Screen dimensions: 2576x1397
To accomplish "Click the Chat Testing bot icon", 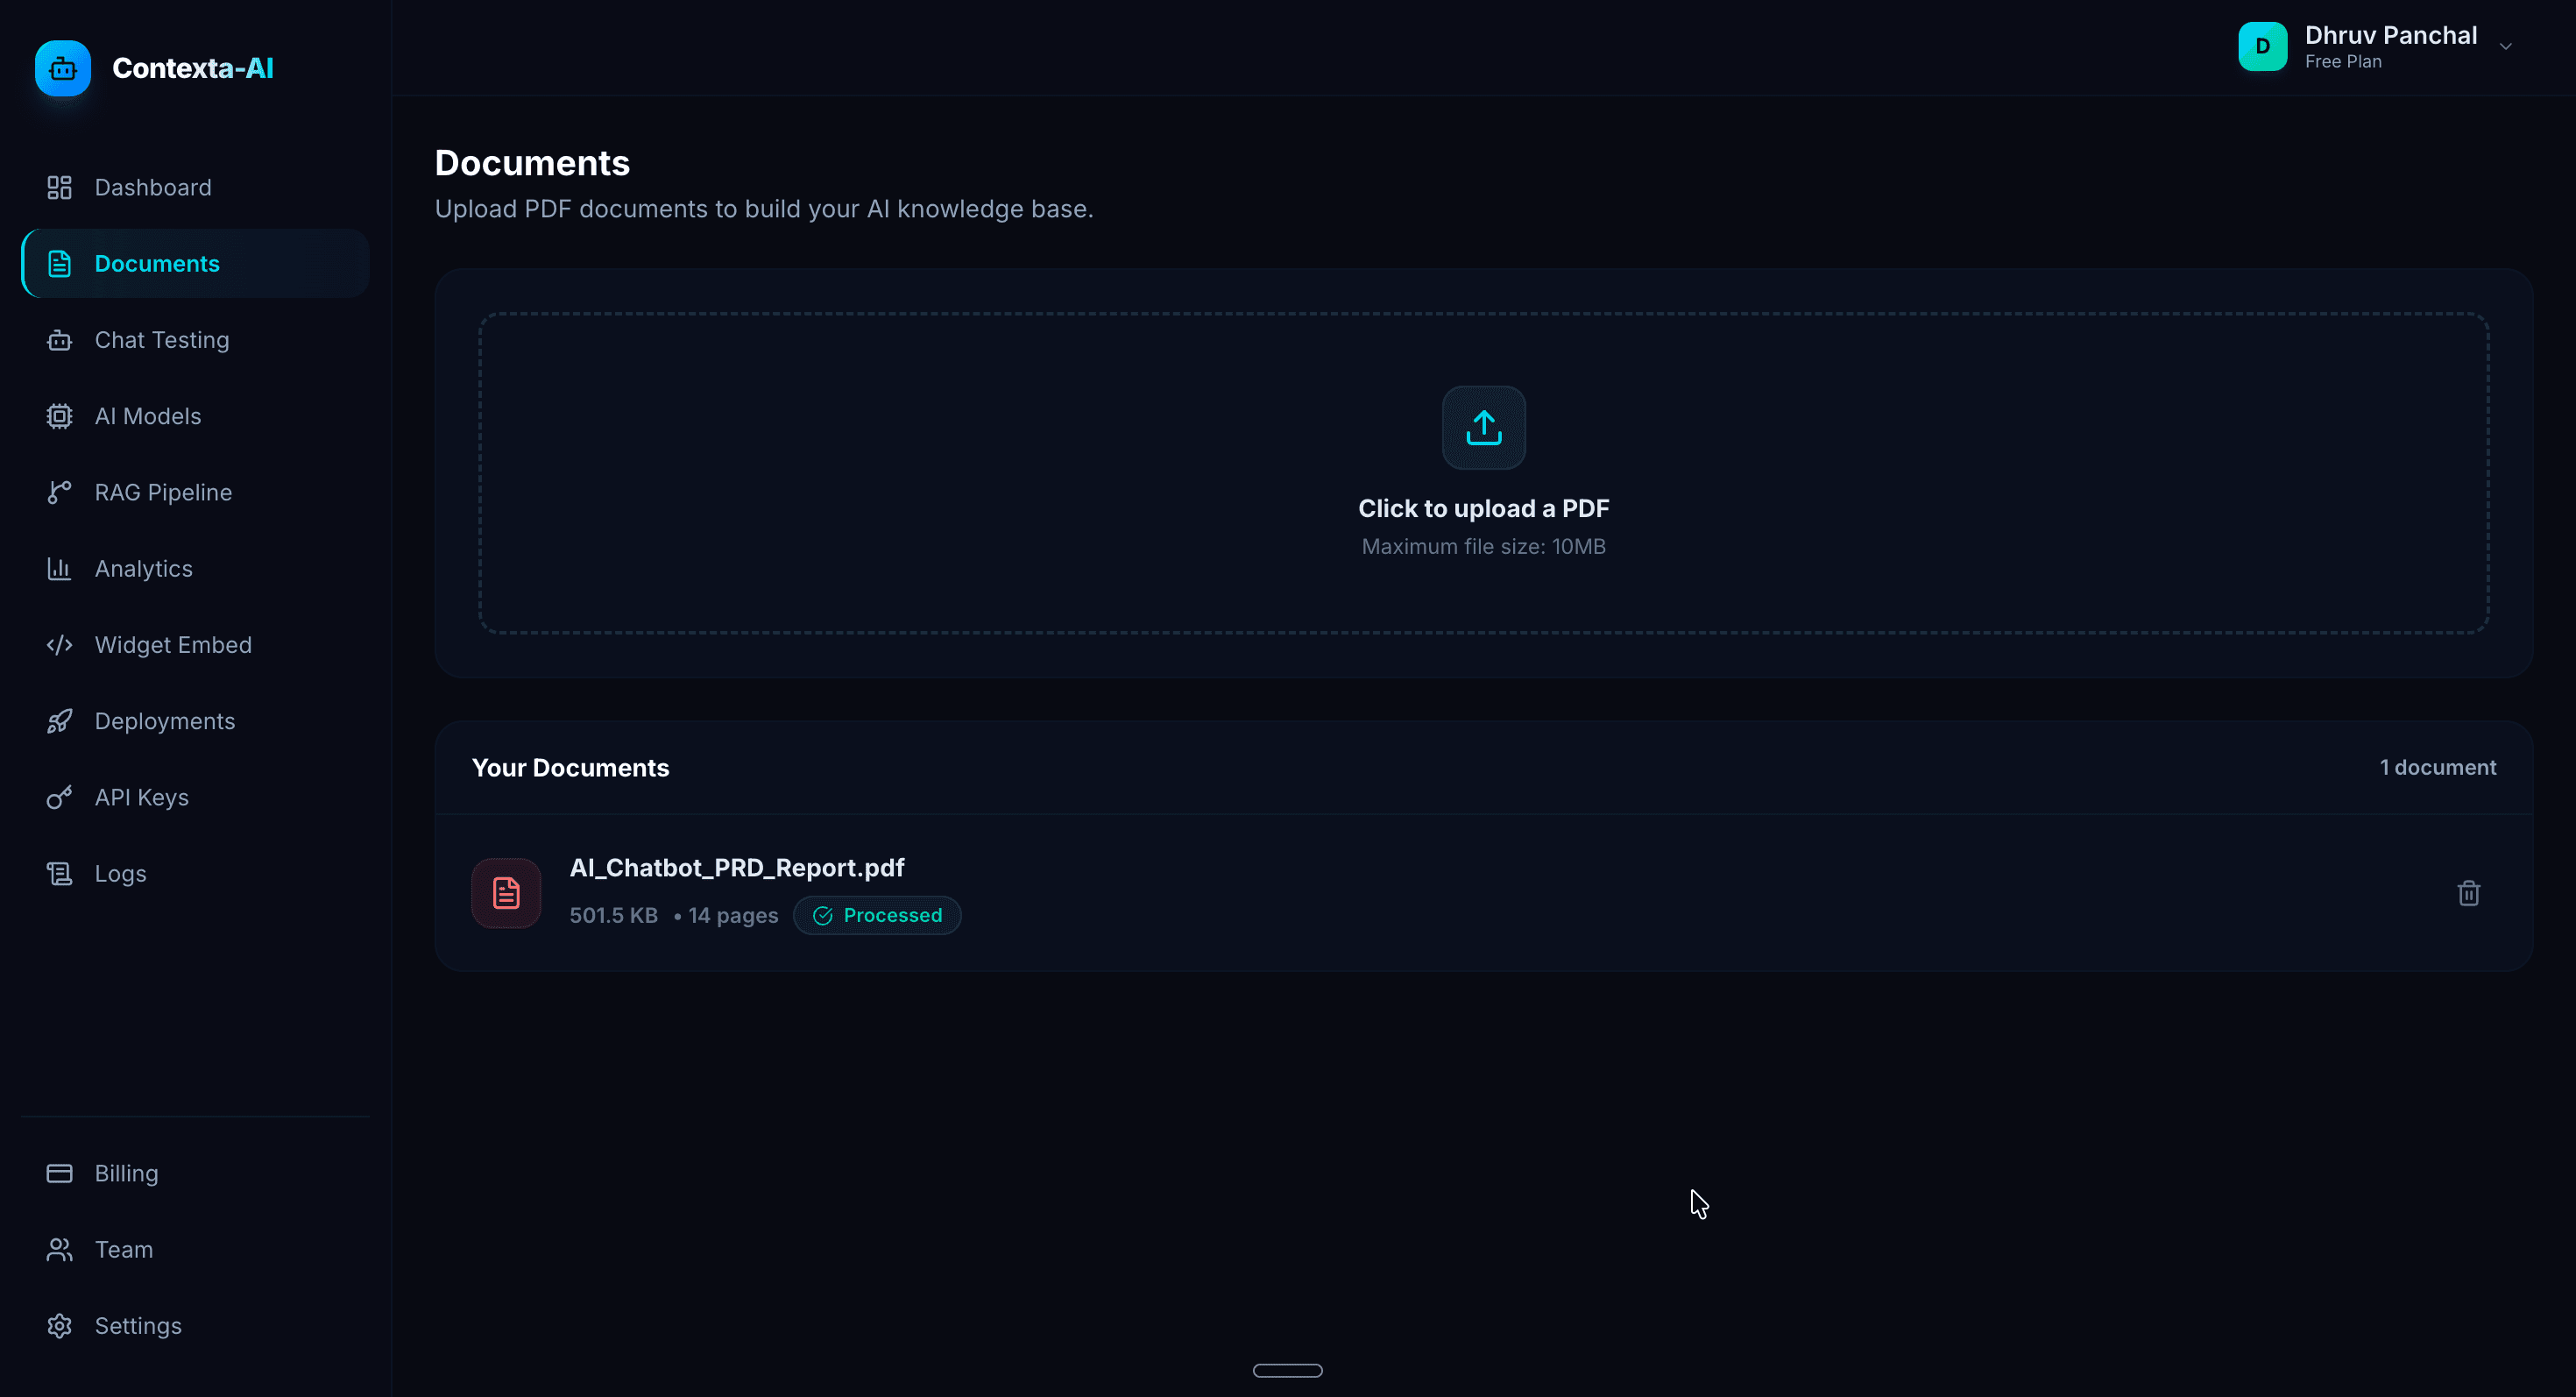I will pos(59,340).
